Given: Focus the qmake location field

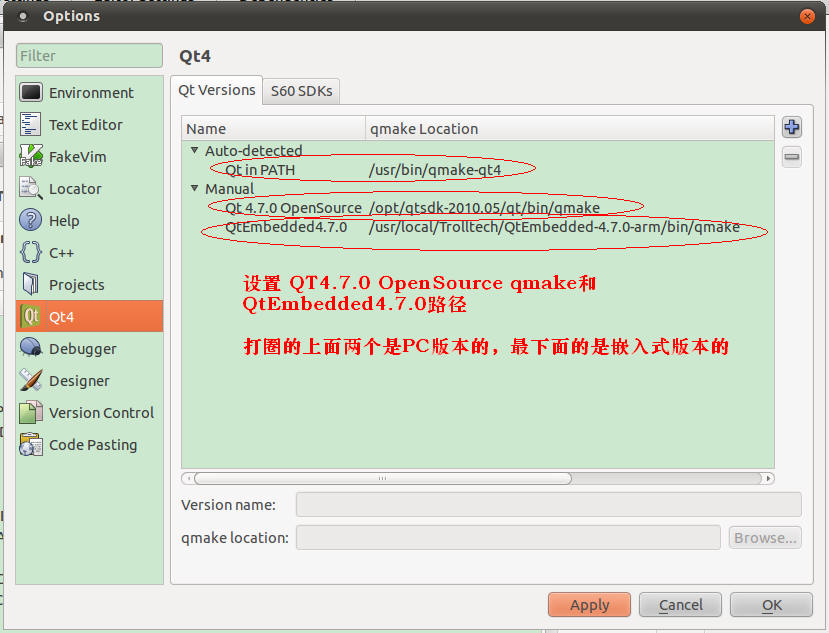Looking at the screenshot, I should 508,538.
